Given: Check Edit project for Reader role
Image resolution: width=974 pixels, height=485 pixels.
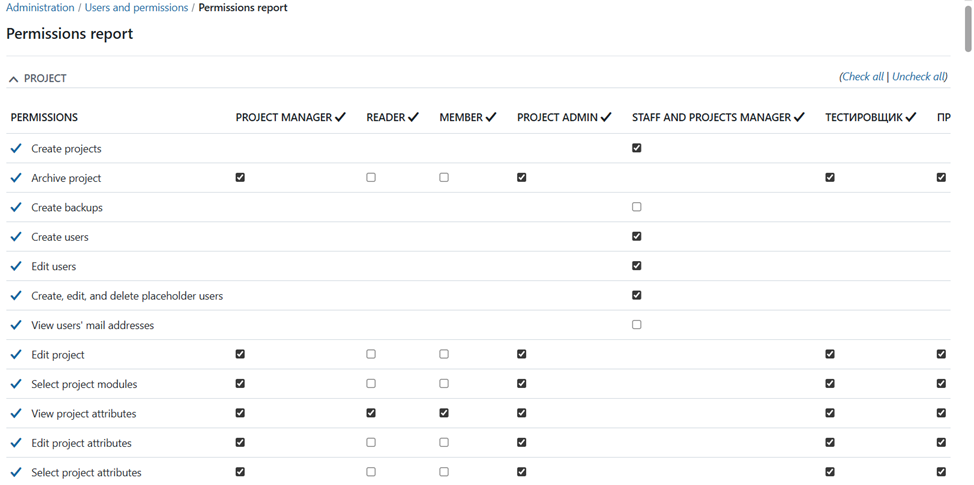Looking at the screenshot, I should (371, 354).
